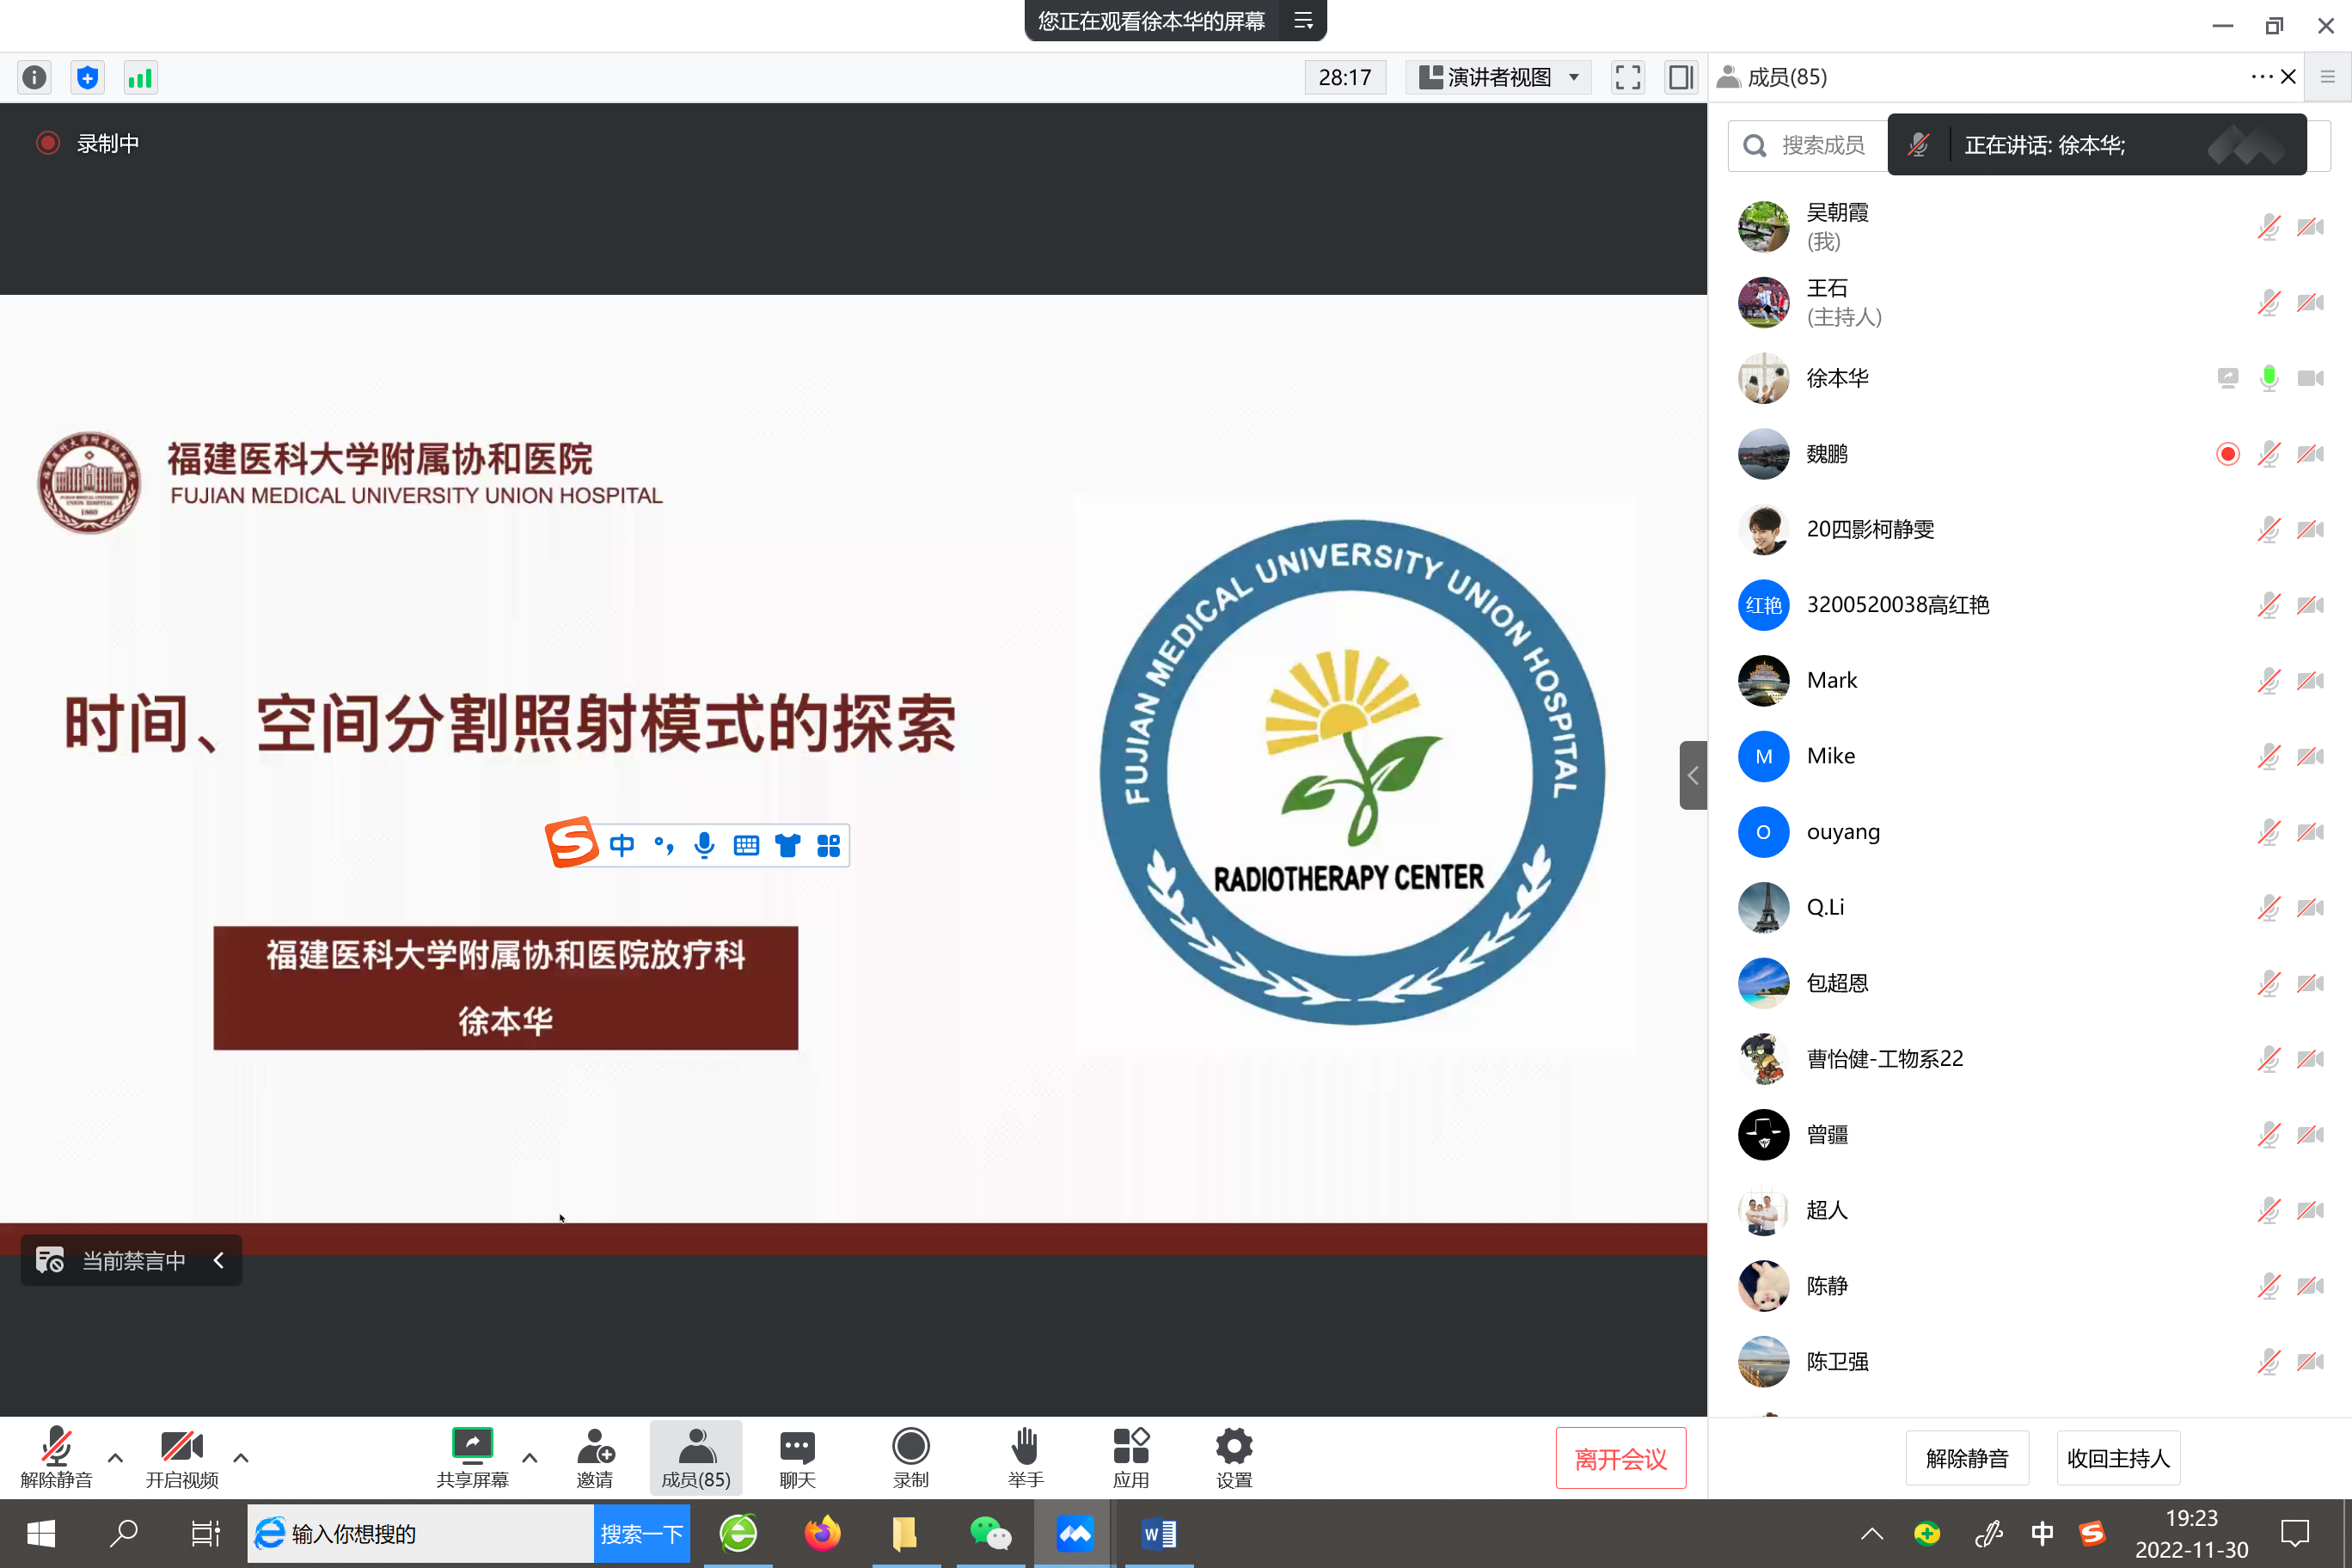Open Sogou soft keyboard icon
The width and height of the screenshot is (2352, 1568).
coord(746,846)
